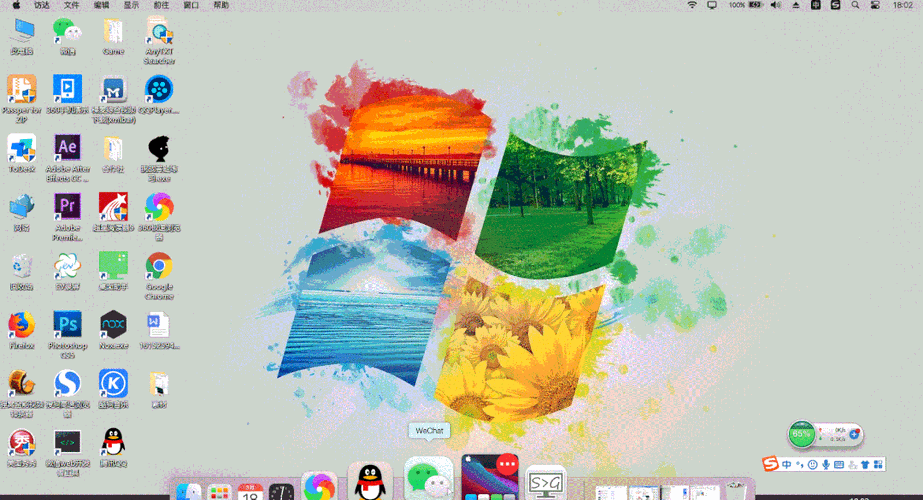Open the 窗口 Window menu
This screenshot has height=500, width=923.
click(x=191, y=5)
